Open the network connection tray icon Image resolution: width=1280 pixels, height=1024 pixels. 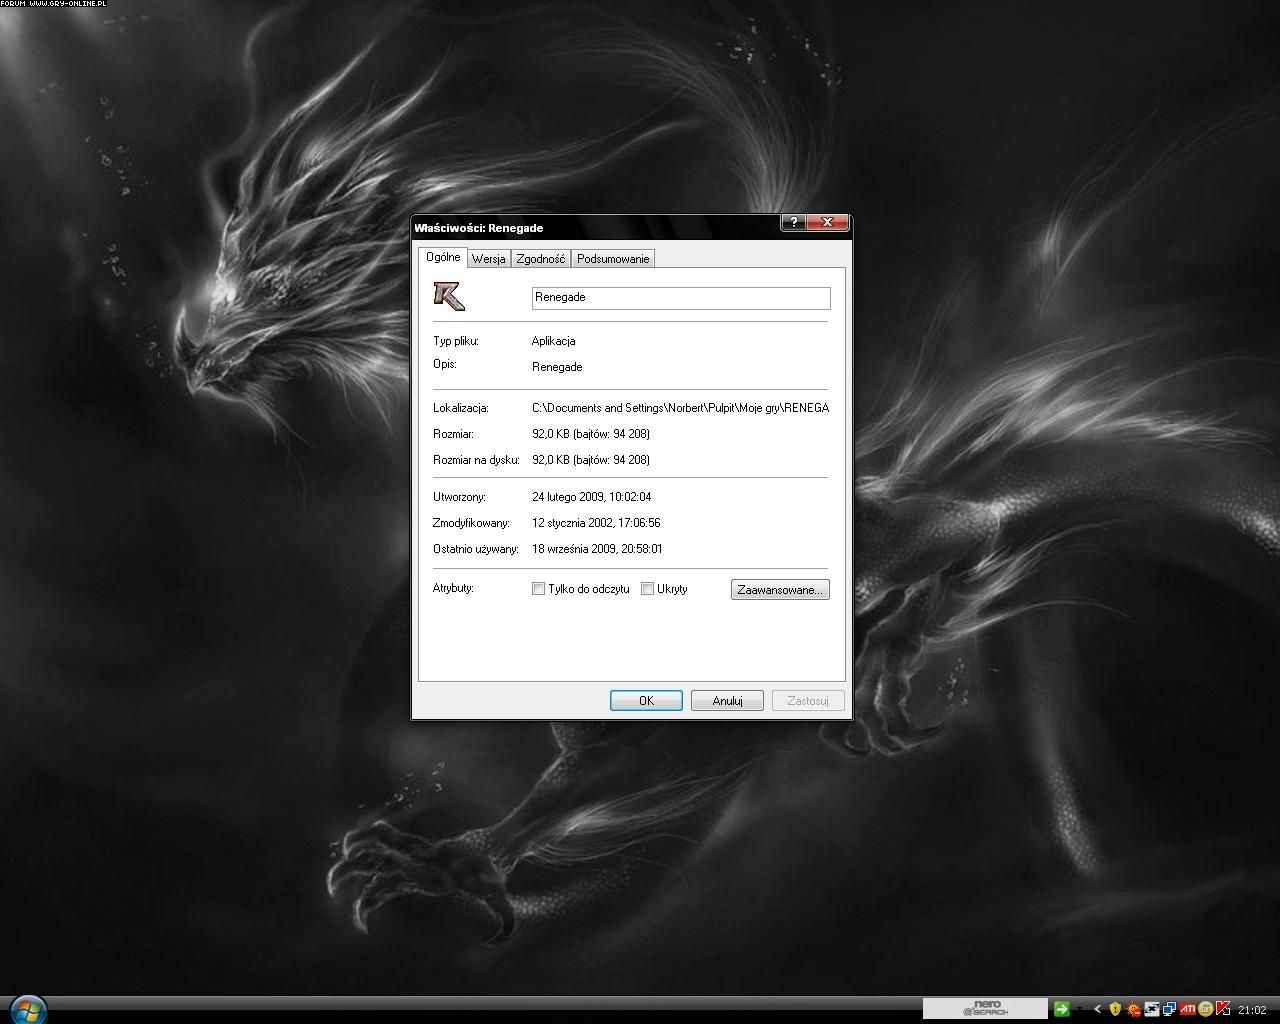point(1169,1009)
